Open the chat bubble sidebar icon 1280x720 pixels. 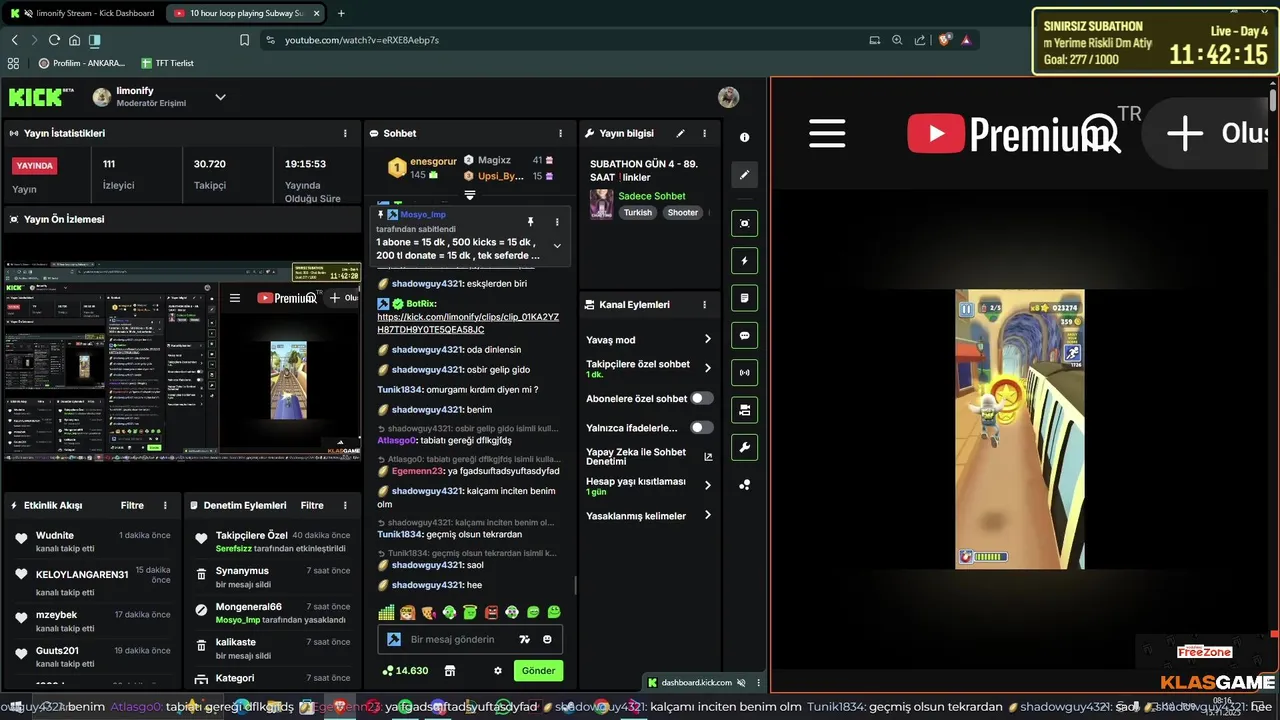[x=744, y=335]
